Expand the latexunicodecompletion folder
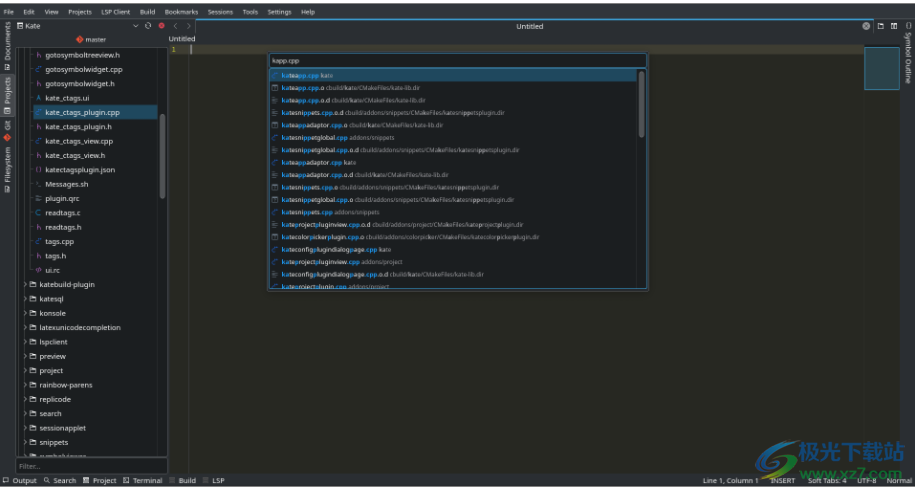This screenshot has width=915, height=490. point(25,327)
